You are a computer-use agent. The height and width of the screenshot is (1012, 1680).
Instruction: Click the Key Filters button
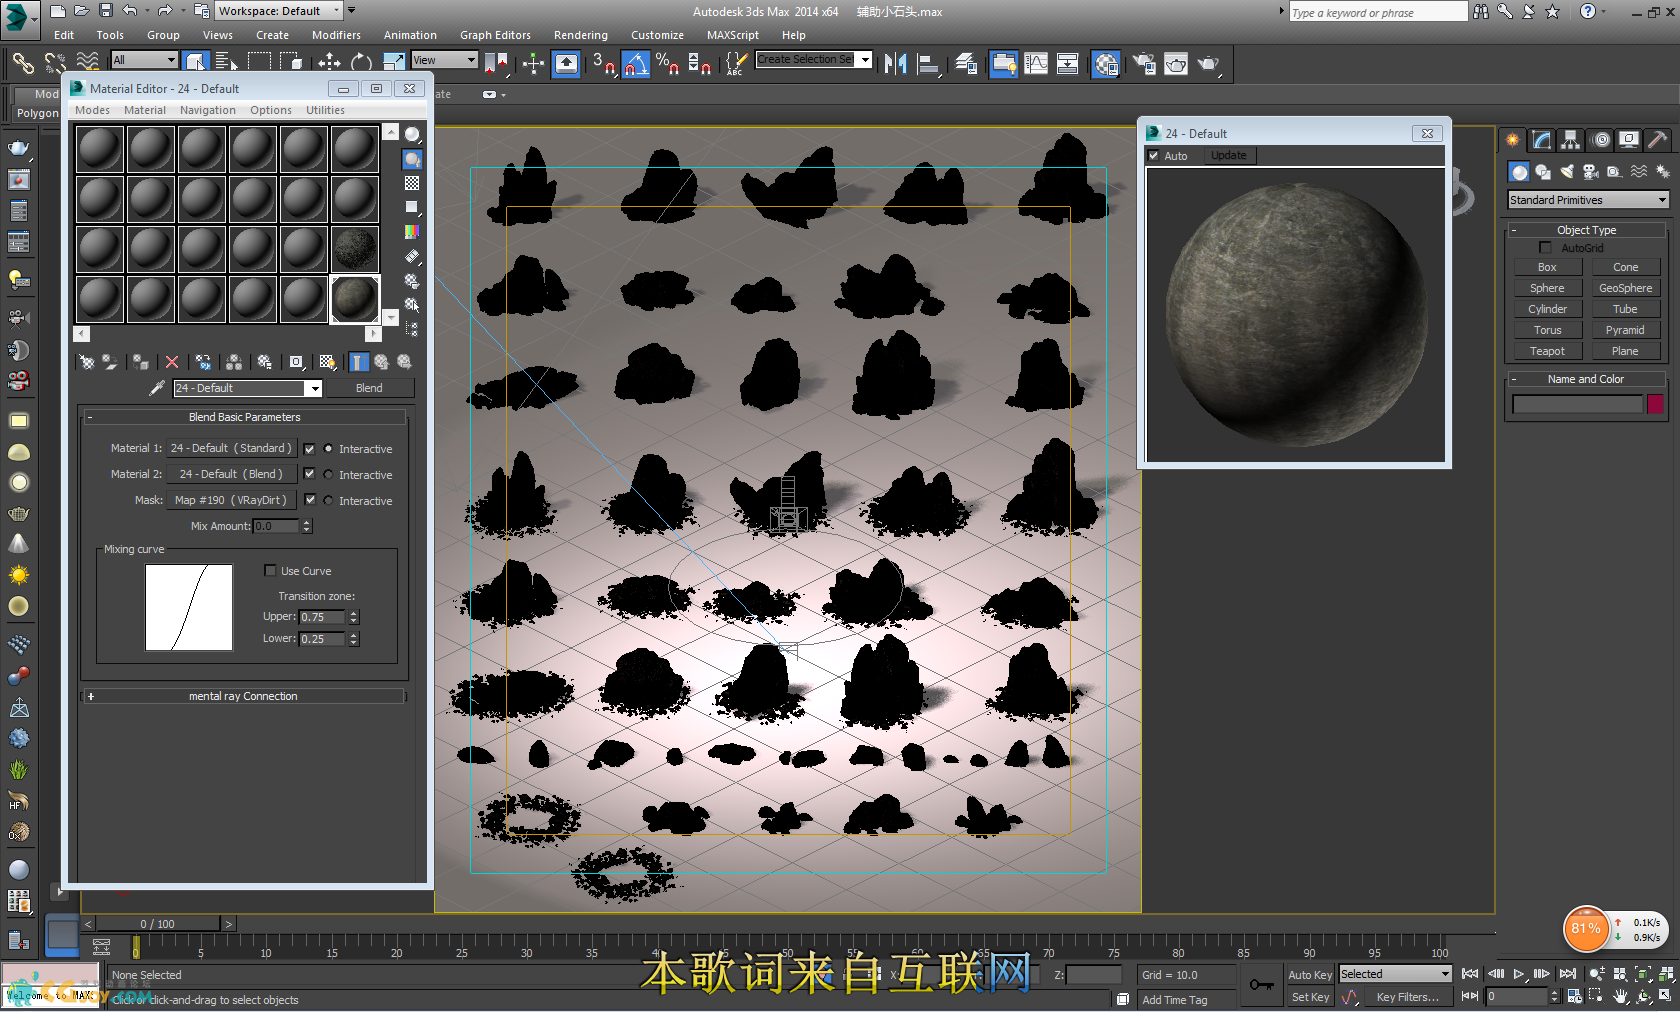pos(1407,997)
